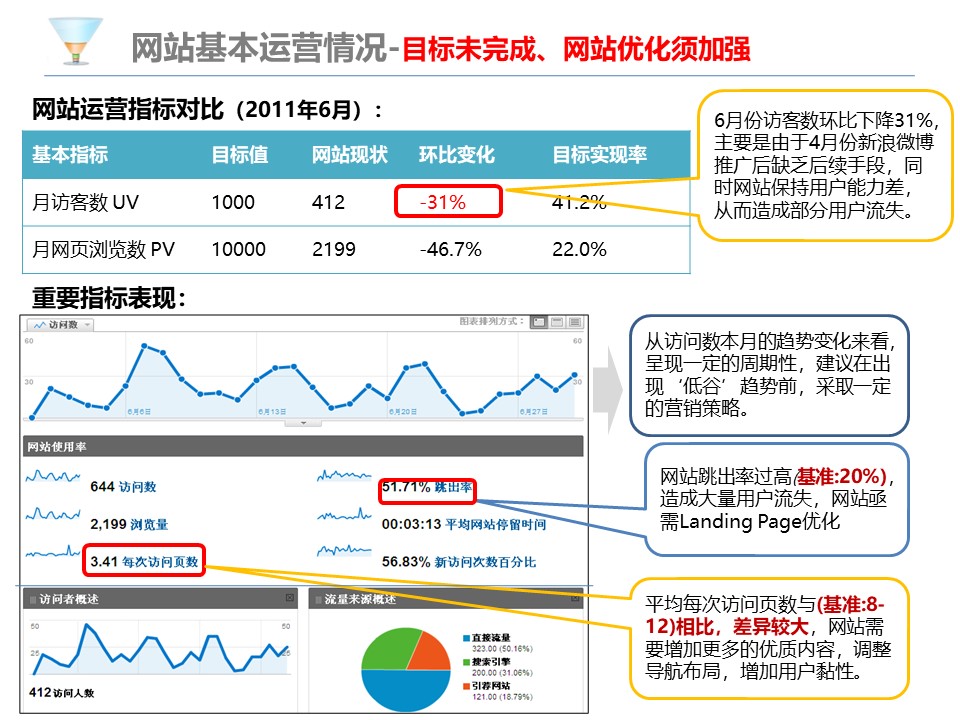Open the 访问数 metric dropdown tab
This screenshot has width=960, height=720.
coord(62,324)
